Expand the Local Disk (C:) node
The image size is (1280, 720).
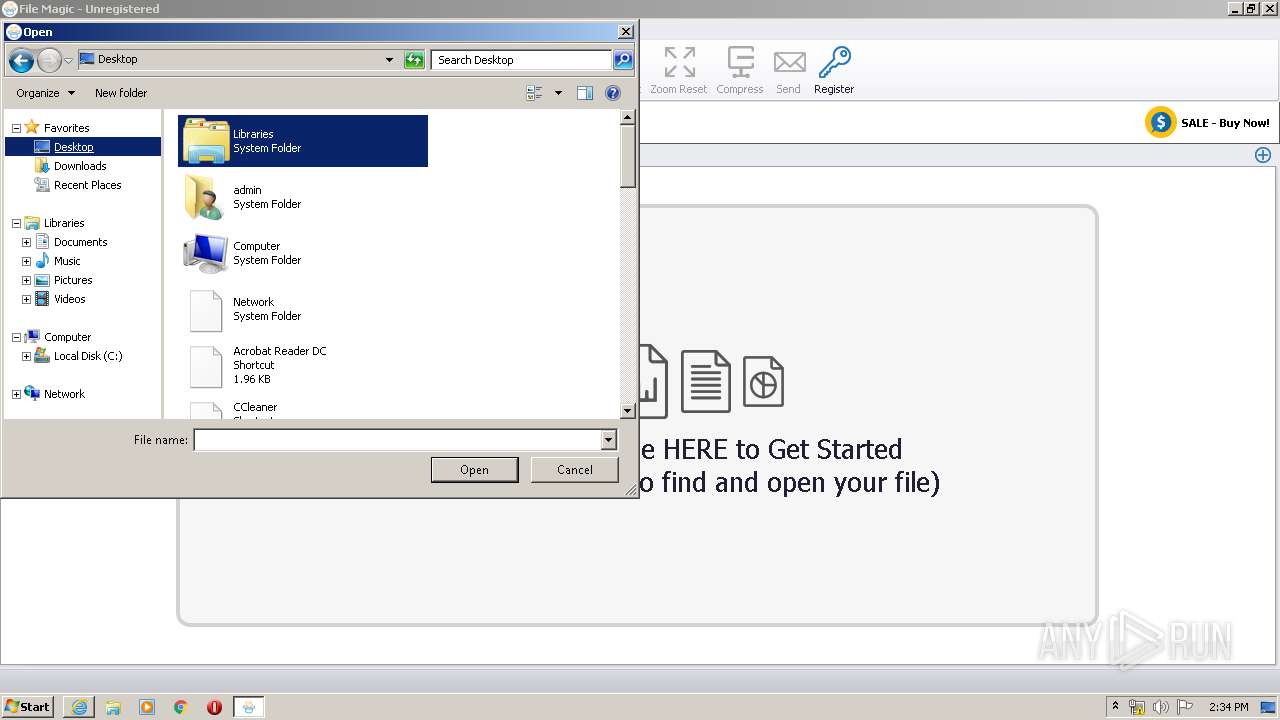(27, 356)
